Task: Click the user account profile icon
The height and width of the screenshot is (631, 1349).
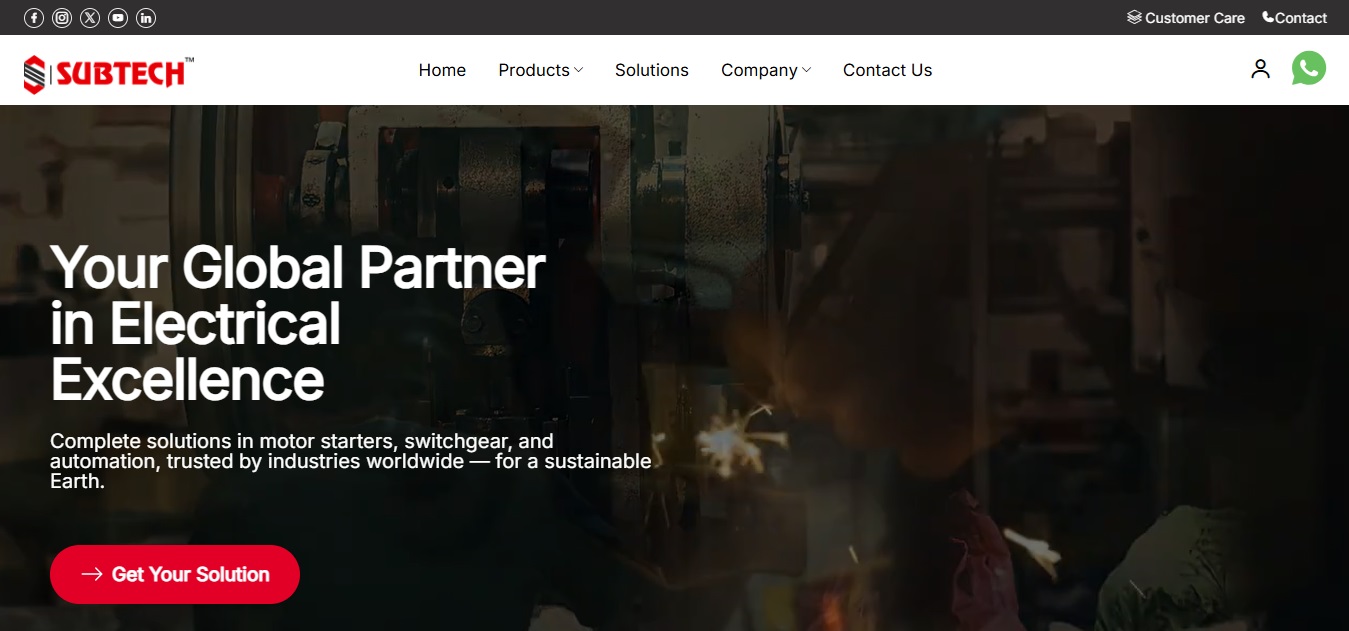Action: [x=1260, y=69]
